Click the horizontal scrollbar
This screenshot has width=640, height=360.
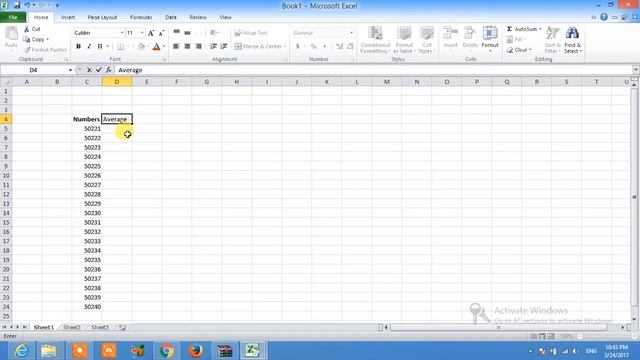point(498,327)
